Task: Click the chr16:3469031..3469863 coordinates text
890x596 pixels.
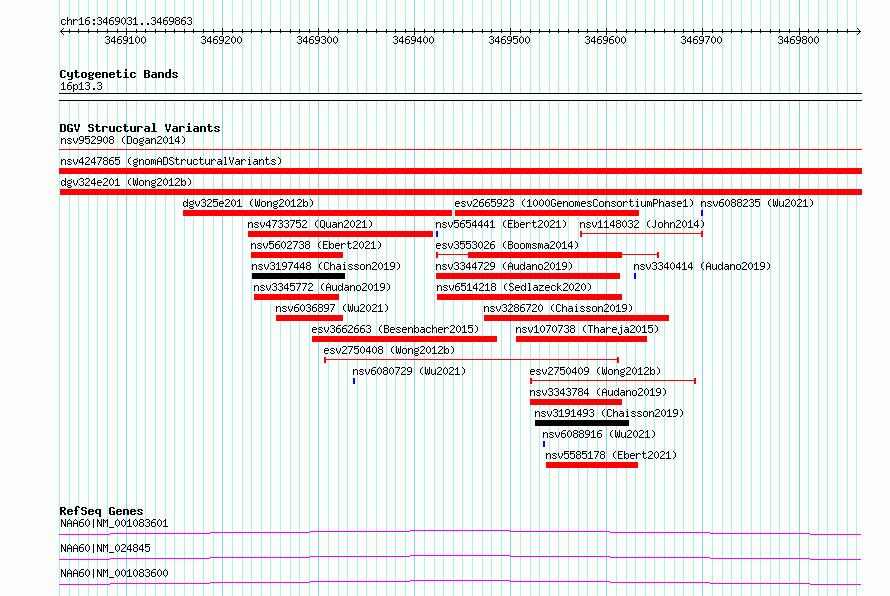Action: coord(126,22)
